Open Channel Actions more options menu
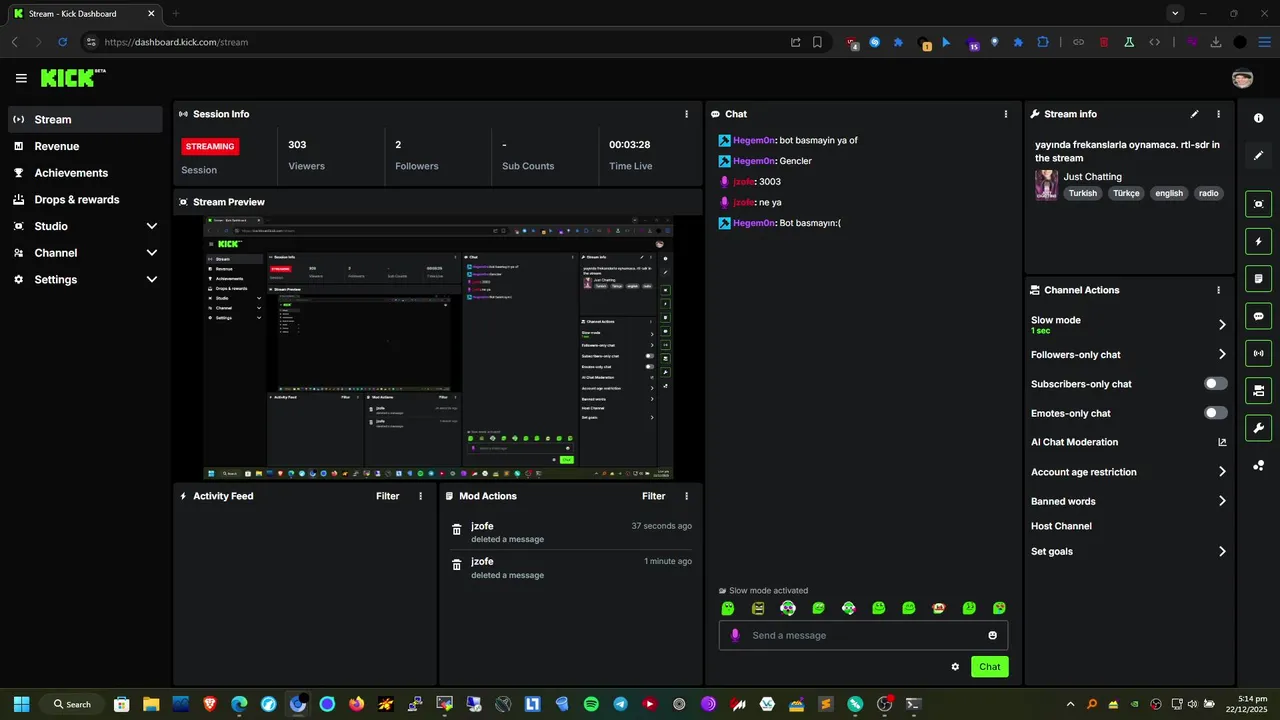 coord(1218,290)
